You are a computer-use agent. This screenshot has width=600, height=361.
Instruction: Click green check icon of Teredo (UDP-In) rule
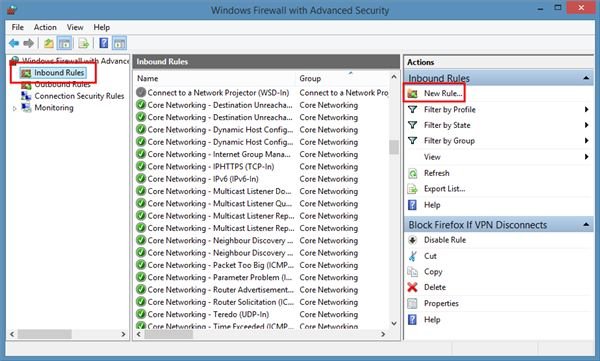[141, 314]
